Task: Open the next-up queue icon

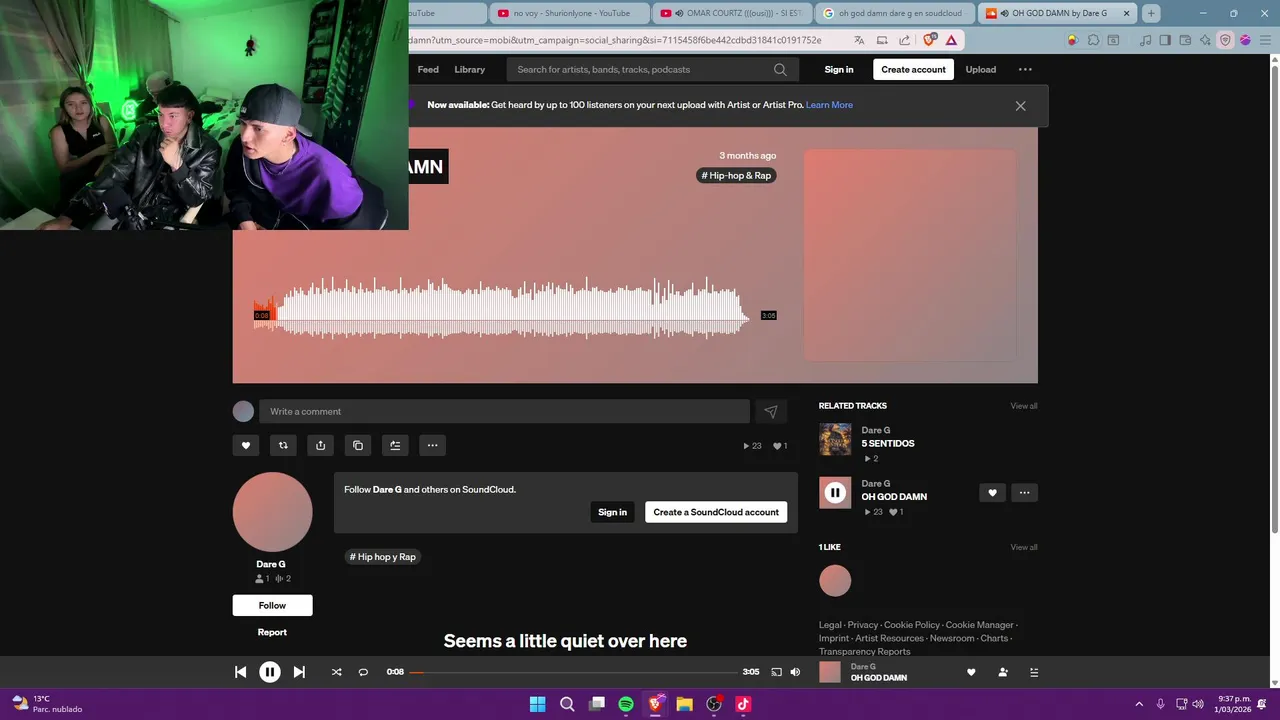Action: [x=1034, y=672]
